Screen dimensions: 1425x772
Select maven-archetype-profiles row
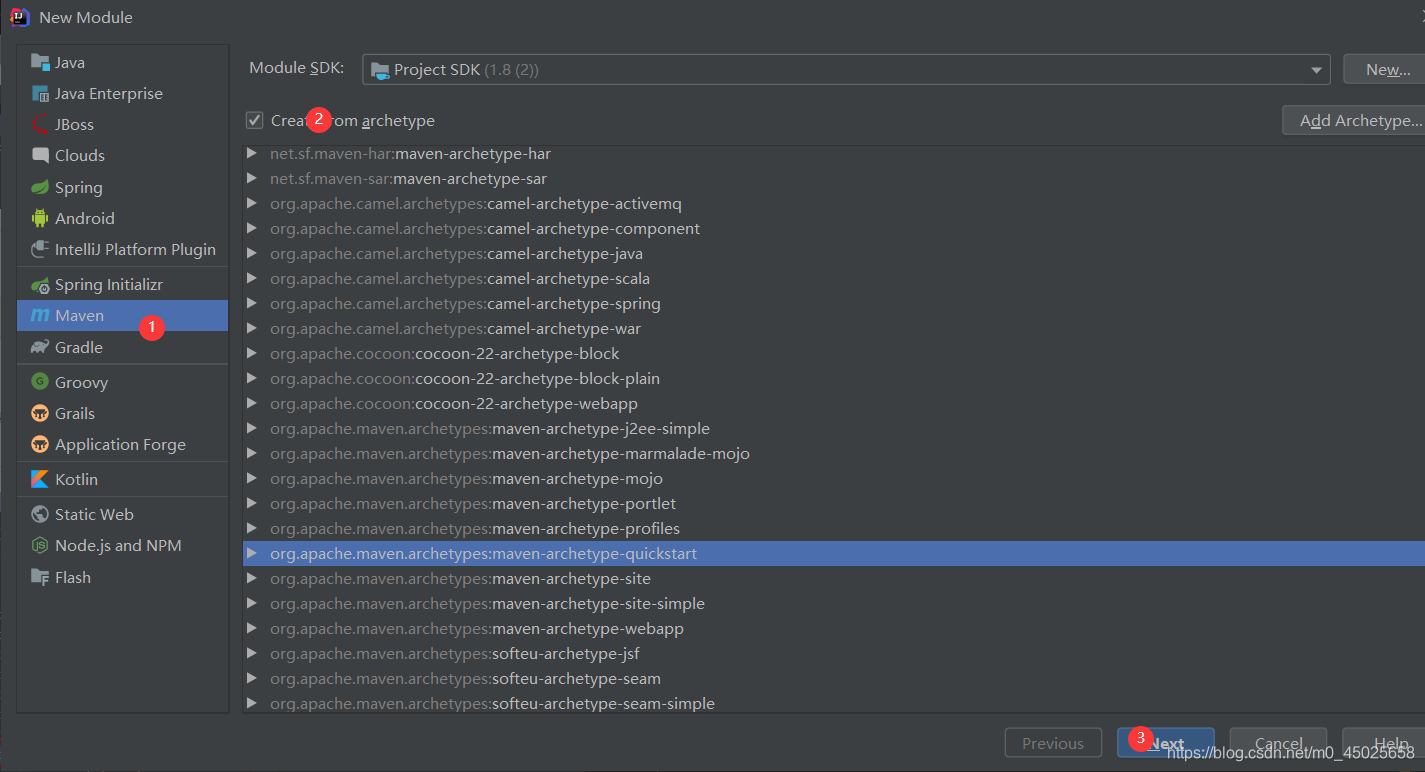(834, 529)
